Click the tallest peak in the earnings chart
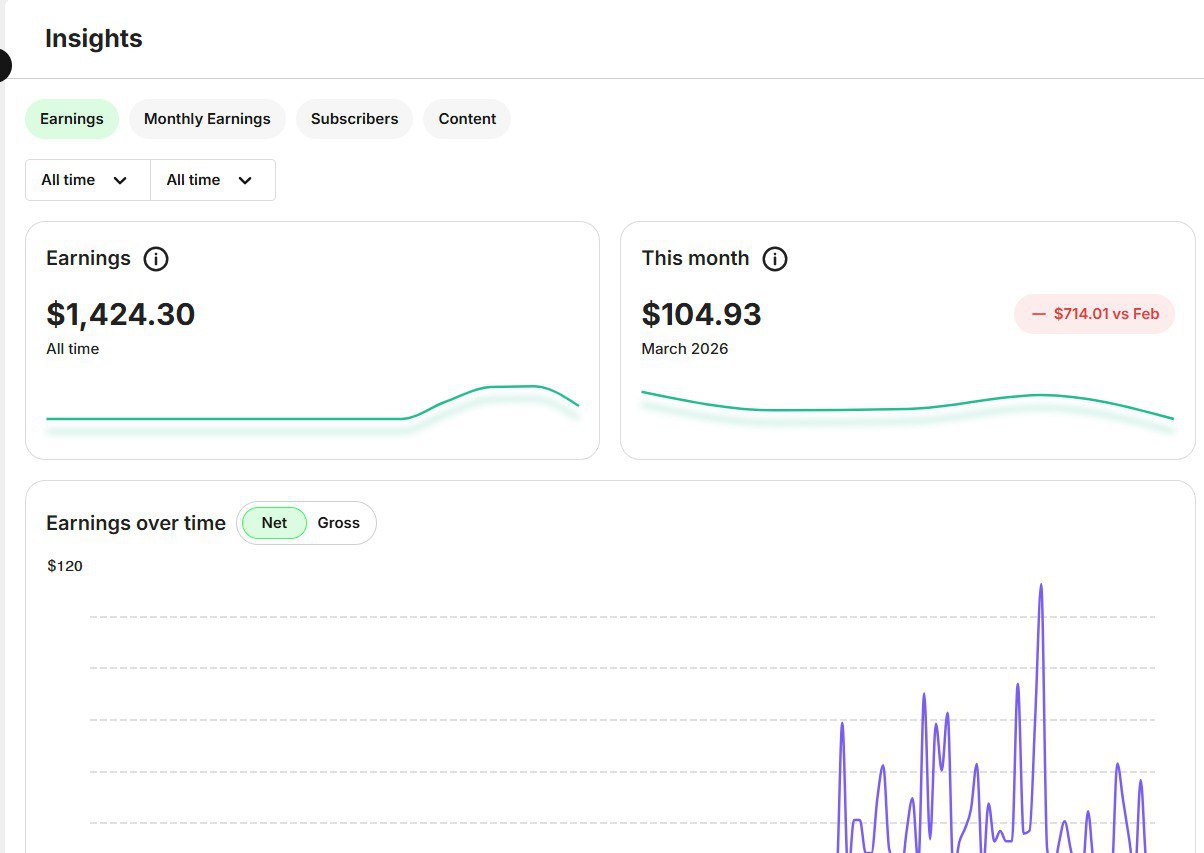The height and width of the screenshot is (853, 1204). click(1041, 586)
